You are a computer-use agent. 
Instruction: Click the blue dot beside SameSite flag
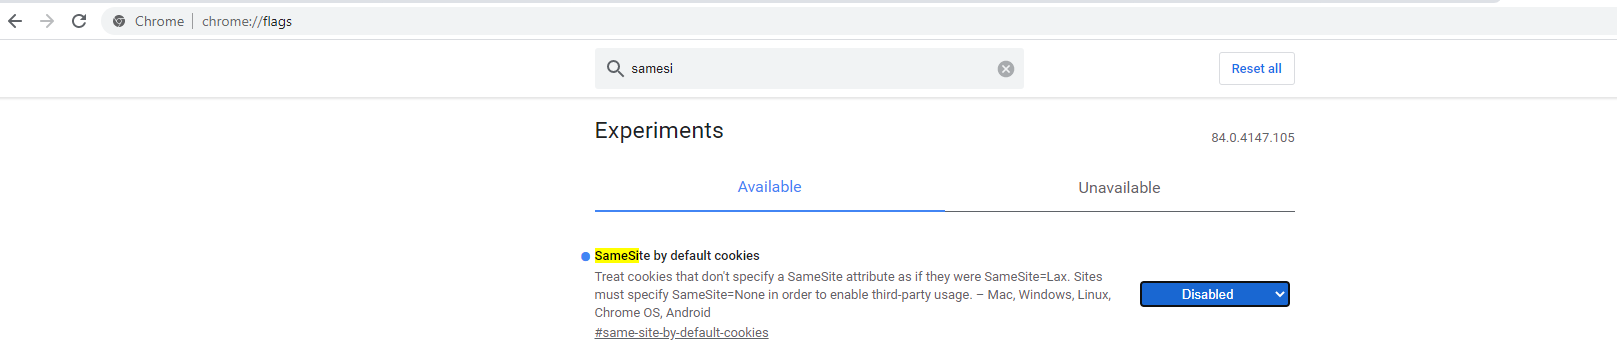click(x=586, y=257)
